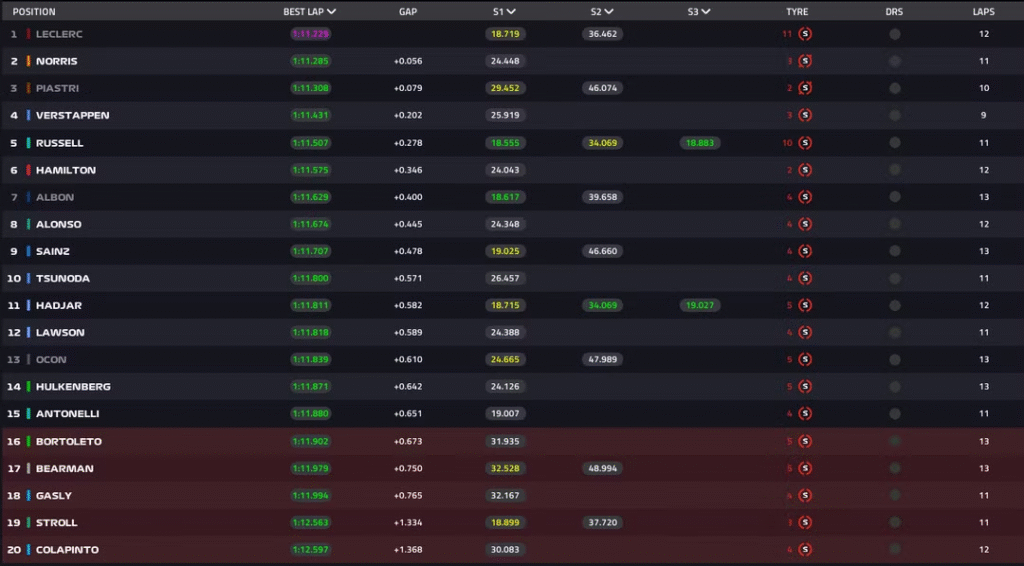Select driver name COLAPINTO
Image resolution: width=1024 pixels, height=566 pixels.
[x=67, y=550]
